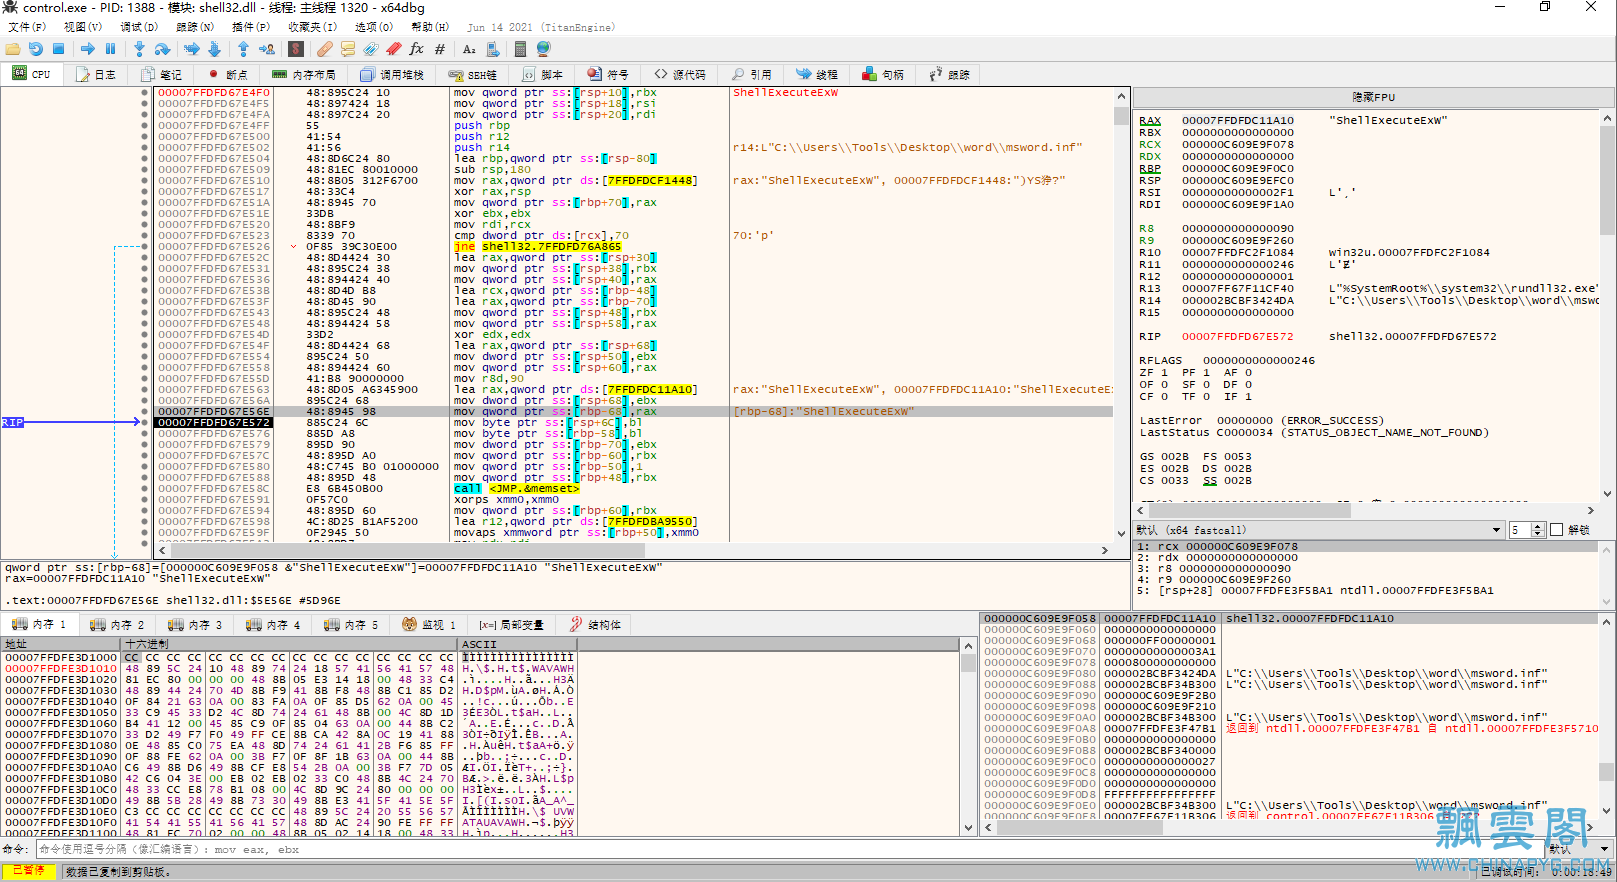Click the Step Over toolbar icon
Viewport: 1617px width, 882px height.
pyautogui.click(x=162, y=48)
